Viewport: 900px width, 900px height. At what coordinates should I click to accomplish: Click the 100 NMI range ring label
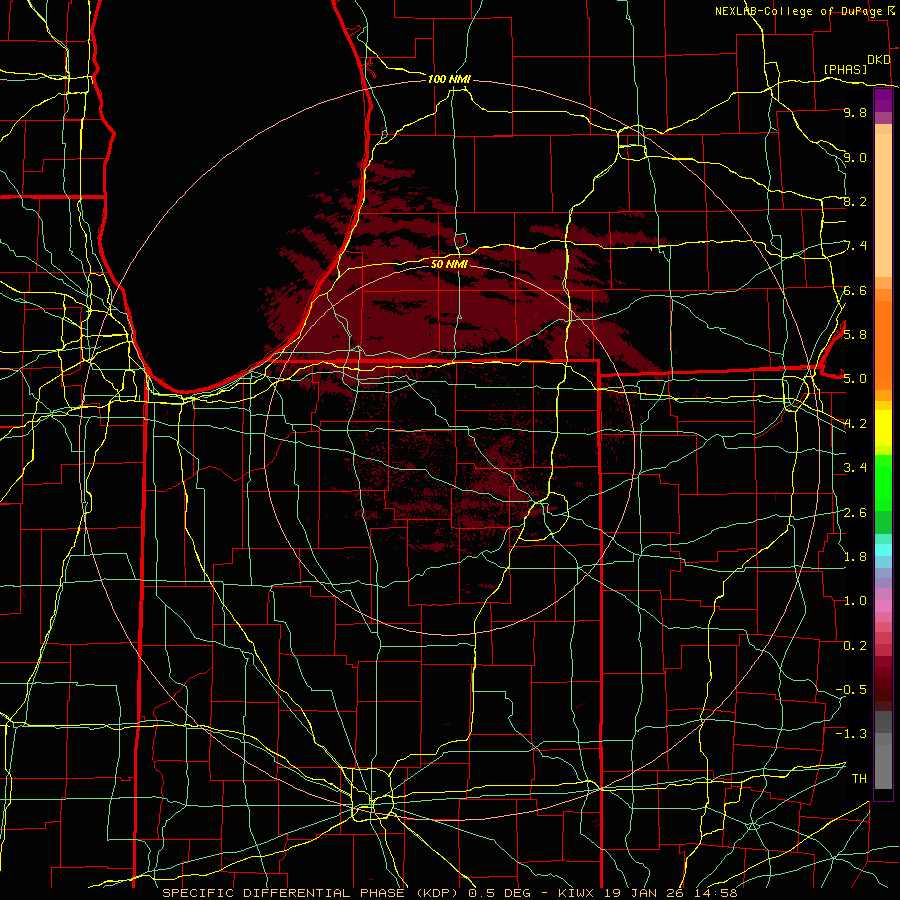(449, 79)
